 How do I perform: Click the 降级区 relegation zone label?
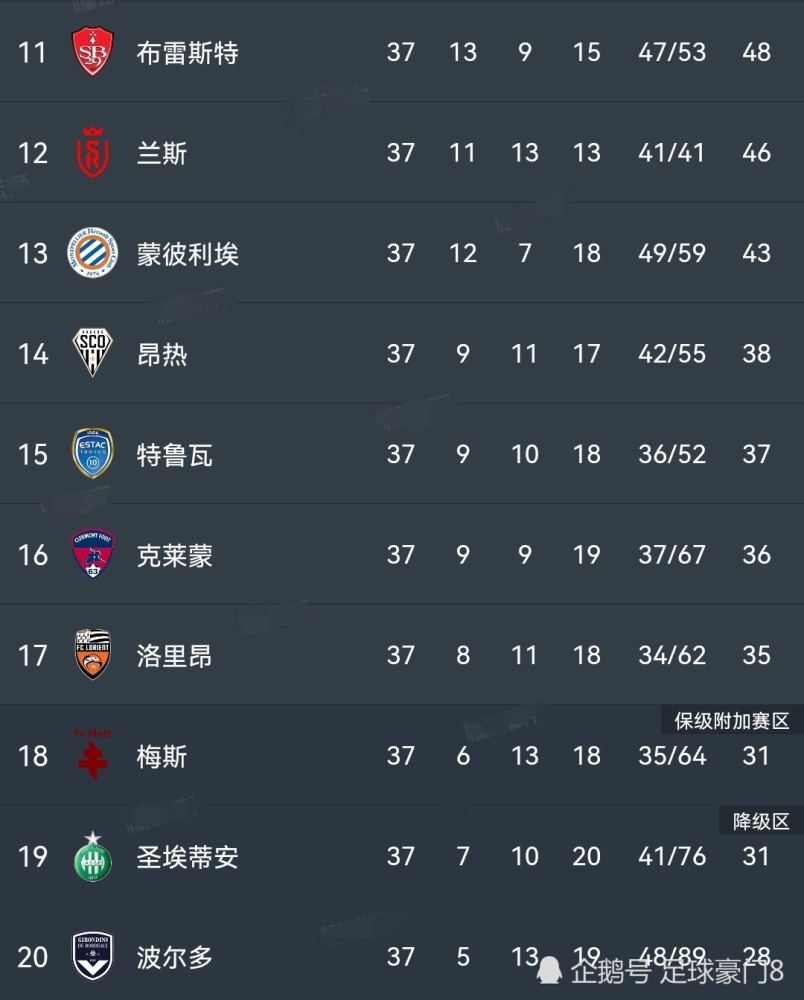(x=761, y=822)
